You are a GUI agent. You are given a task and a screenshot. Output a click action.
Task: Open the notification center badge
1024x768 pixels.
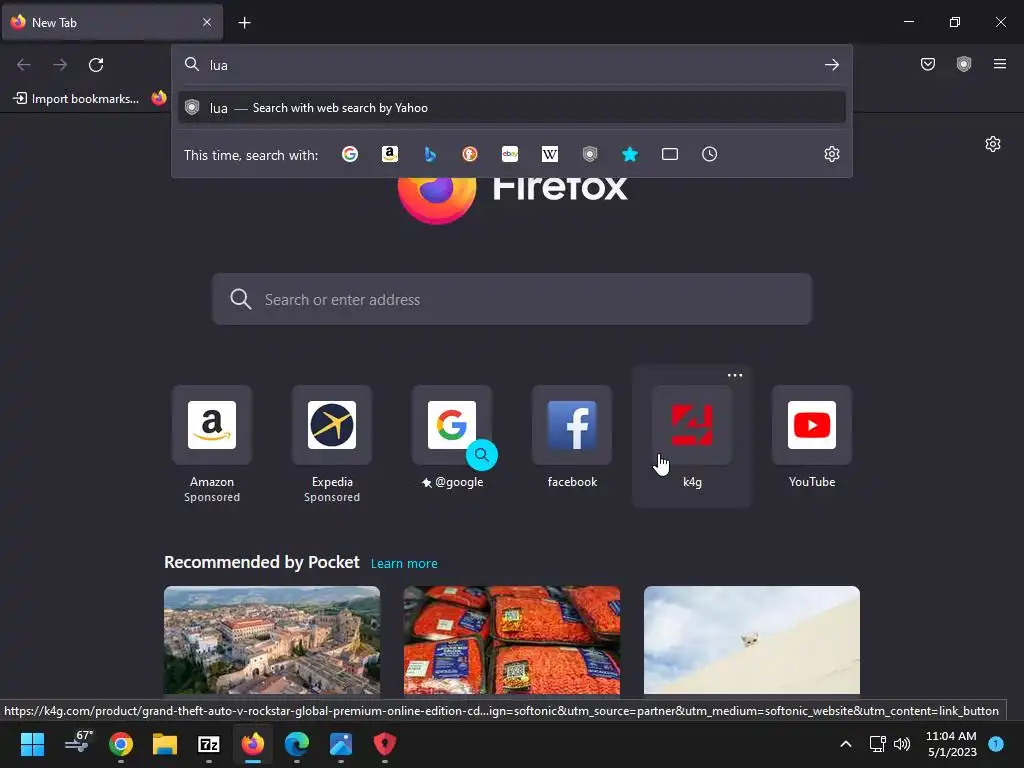[x=996, y=743]
